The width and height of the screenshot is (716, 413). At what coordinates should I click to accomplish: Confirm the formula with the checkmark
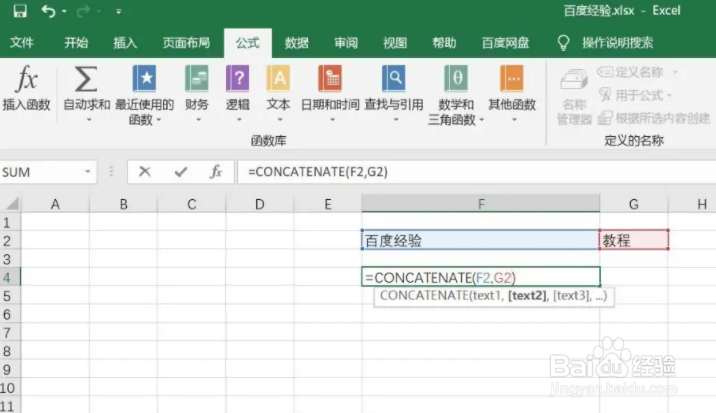pyautogui.click(x=181, y=172)
